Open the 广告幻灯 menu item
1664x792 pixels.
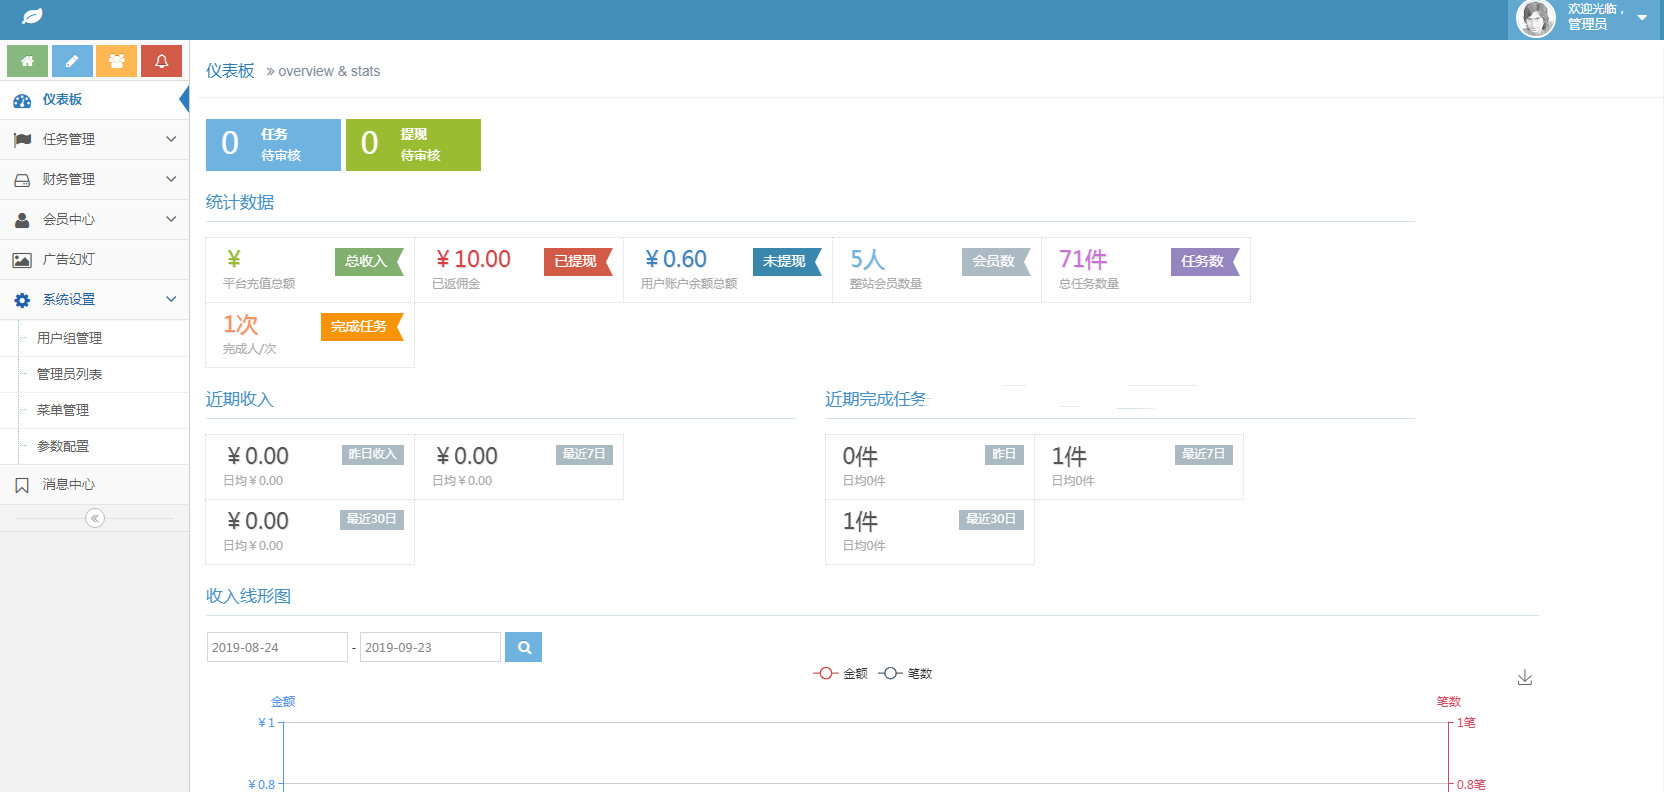94,259
